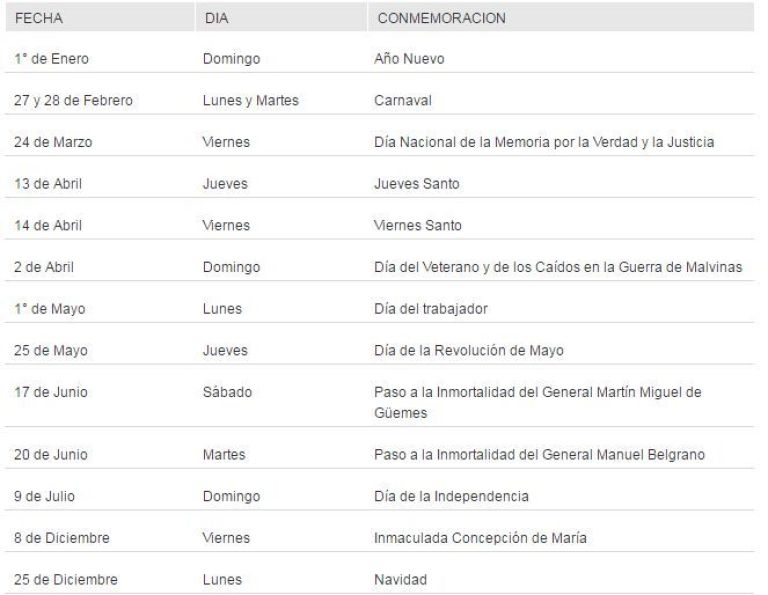The image size is (768, 595).
Task: Click Lunes y Martes day cell
Action: click(250, 100)
